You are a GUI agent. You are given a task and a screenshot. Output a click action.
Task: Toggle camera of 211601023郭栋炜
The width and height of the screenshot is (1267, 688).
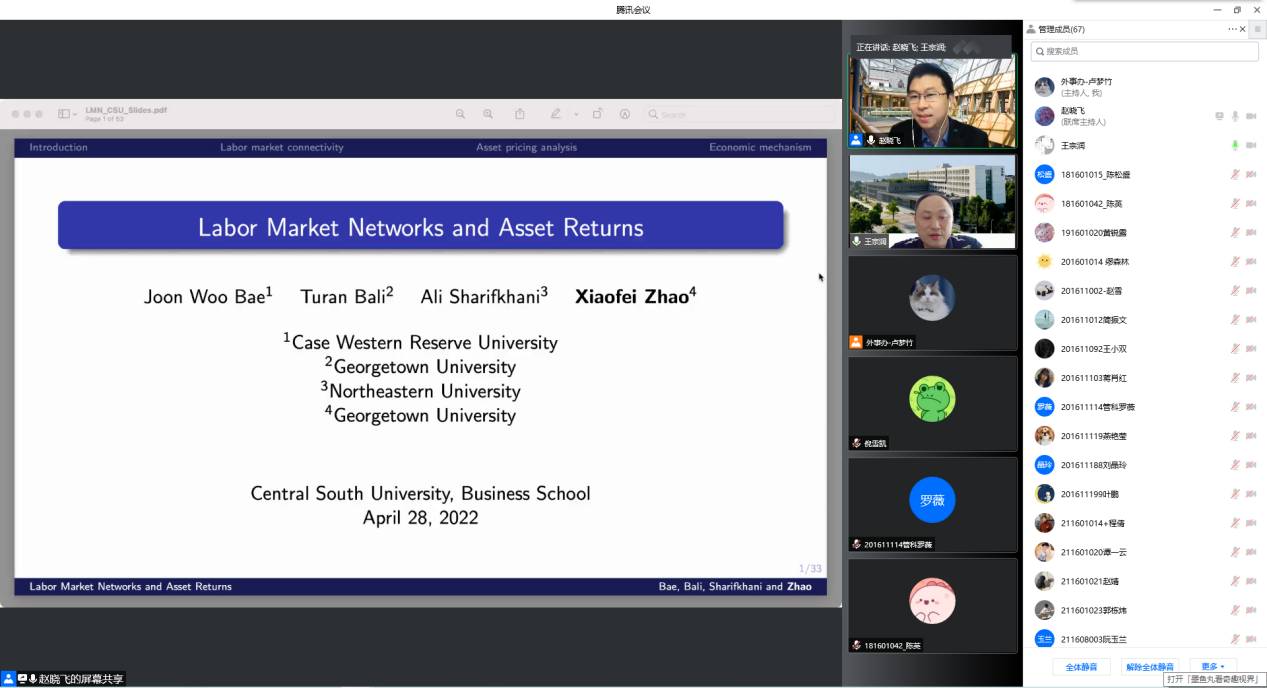pos(1251,610)
